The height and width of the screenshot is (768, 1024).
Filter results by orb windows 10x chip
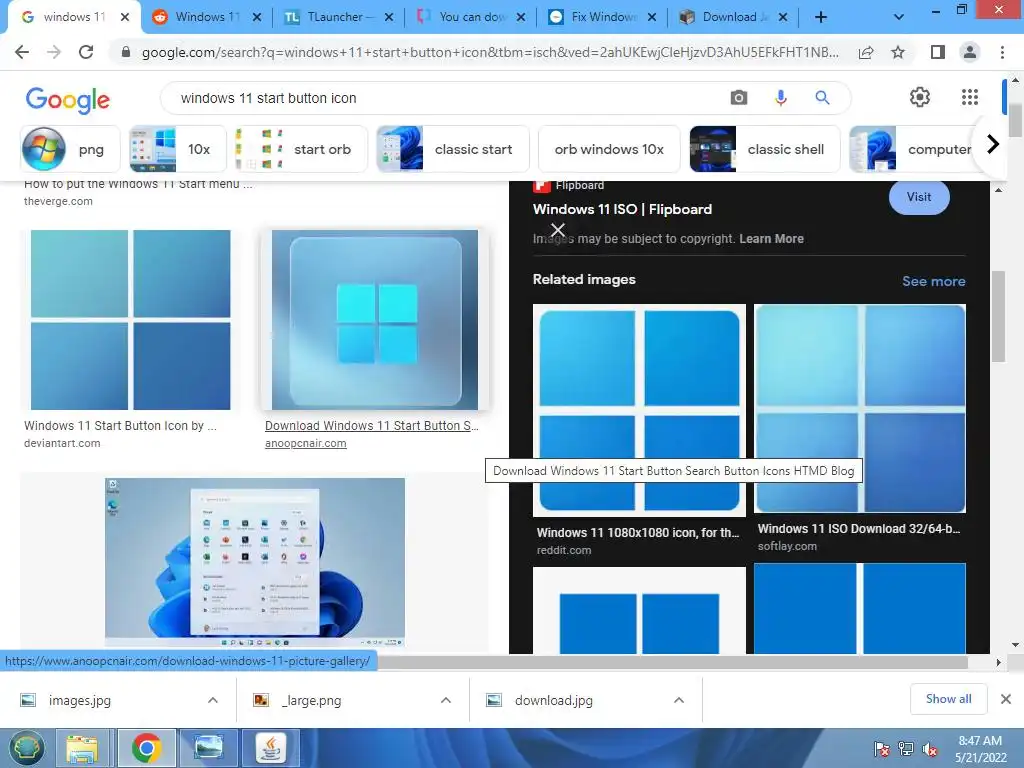[x=609, y=149]
